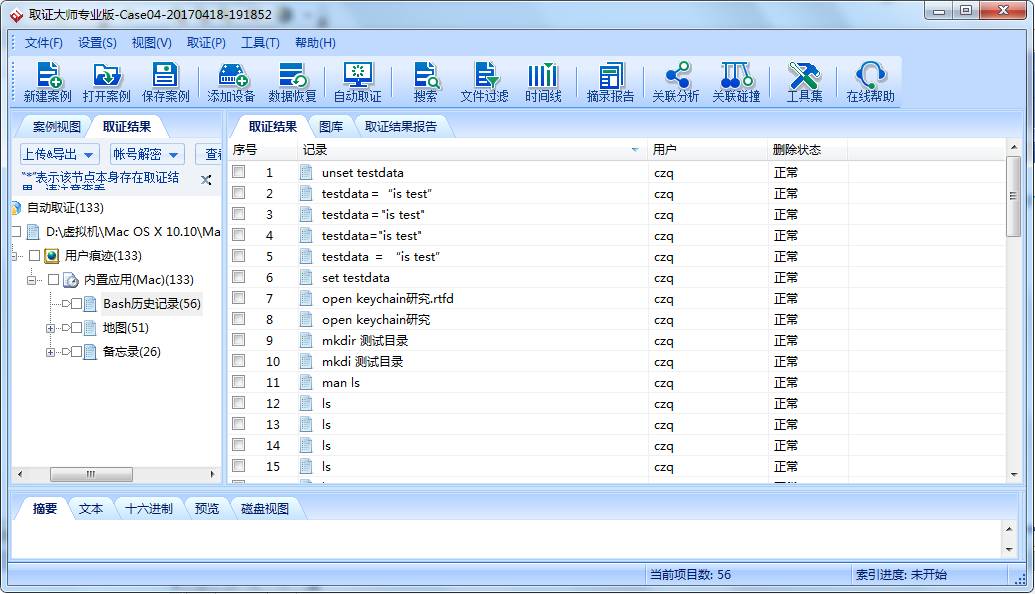Start 自动取证 from the toolbar
Screen dimensions: 1035x594
point(357,76)
